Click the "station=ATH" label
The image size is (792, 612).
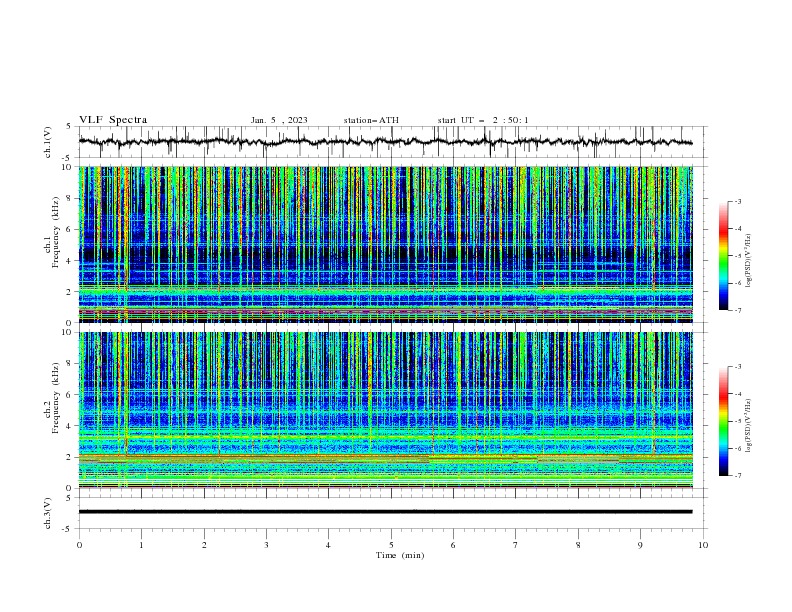coord(371,120)
